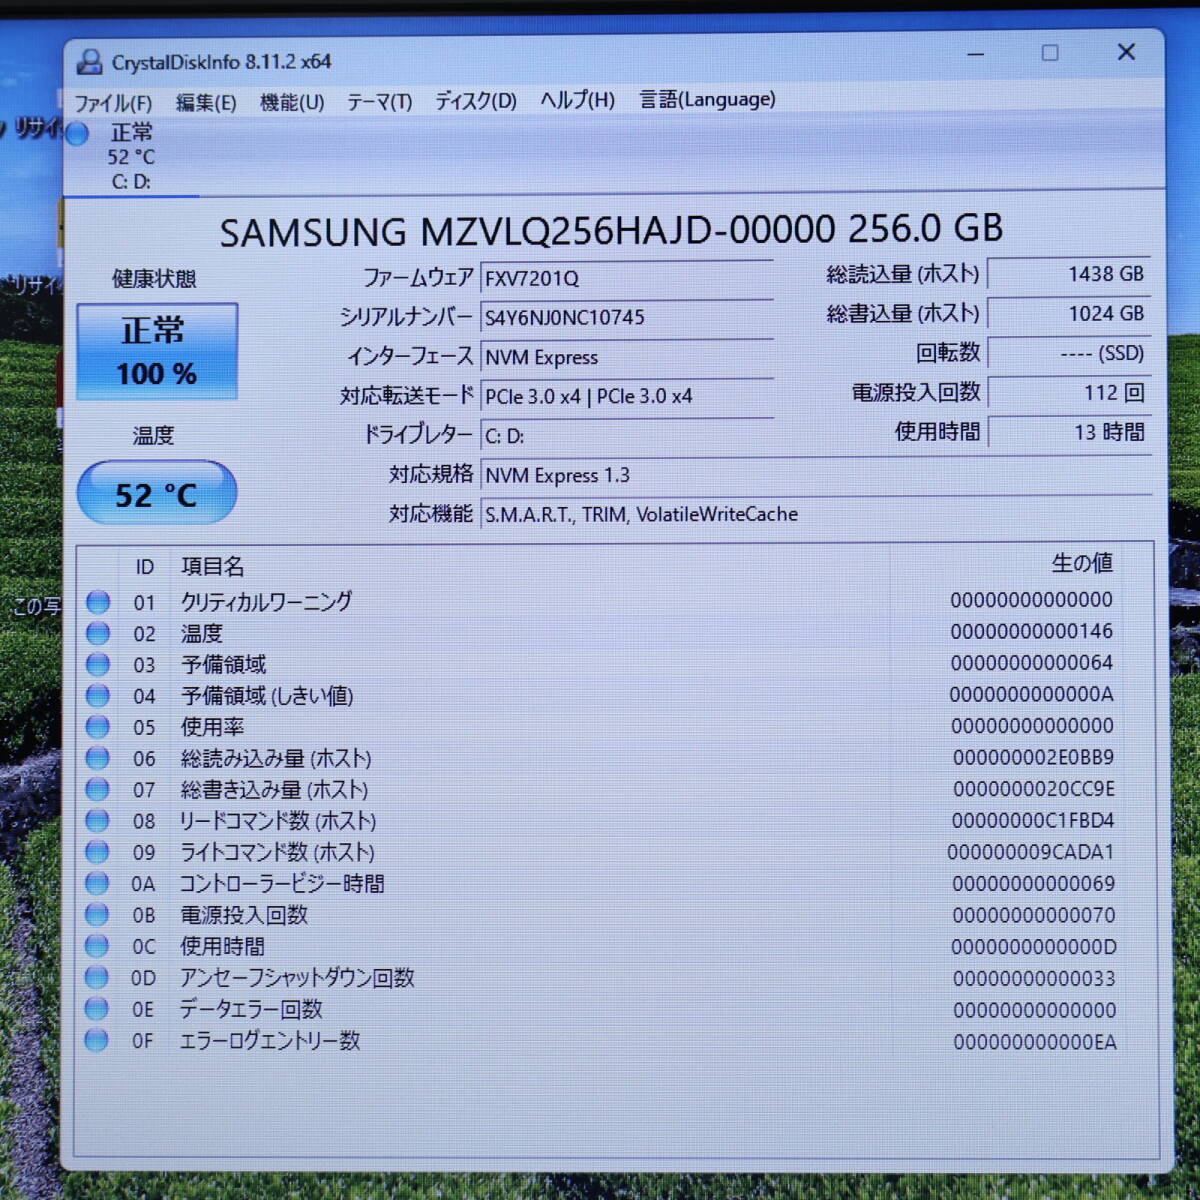Screen dimensions: 1200x1200
Task: Click raw value 00000000C1FBD4
Action: tap(1032, 820)
